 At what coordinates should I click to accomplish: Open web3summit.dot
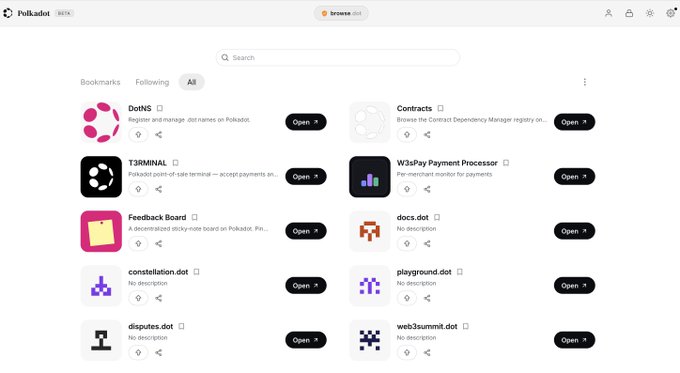click(x=574, y=340)
